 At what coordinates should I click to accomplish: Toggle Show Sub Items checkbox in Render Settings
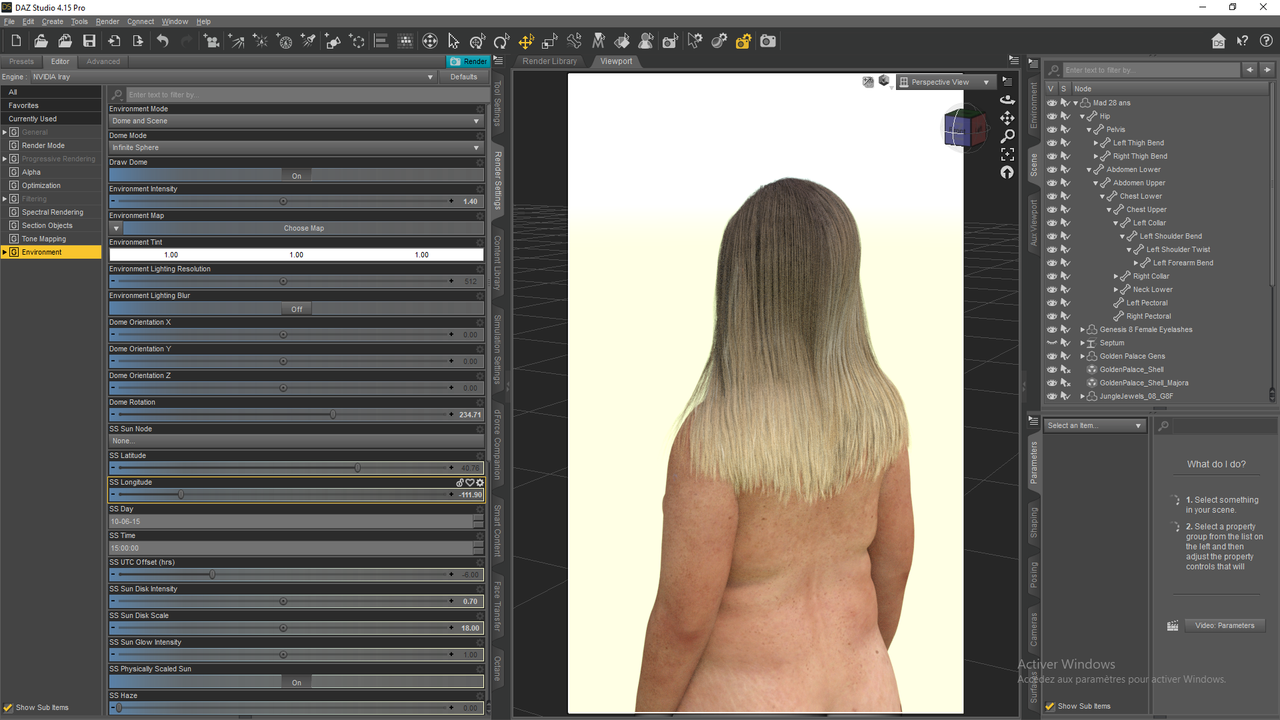8,707
